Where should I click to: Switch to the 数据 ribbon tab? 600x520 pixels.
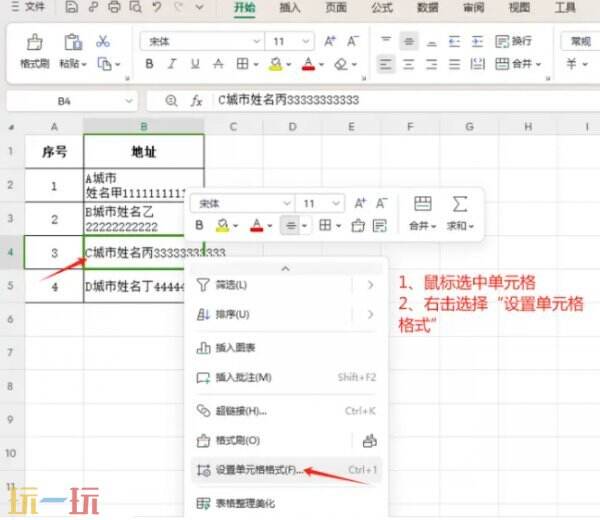(427, 7)
